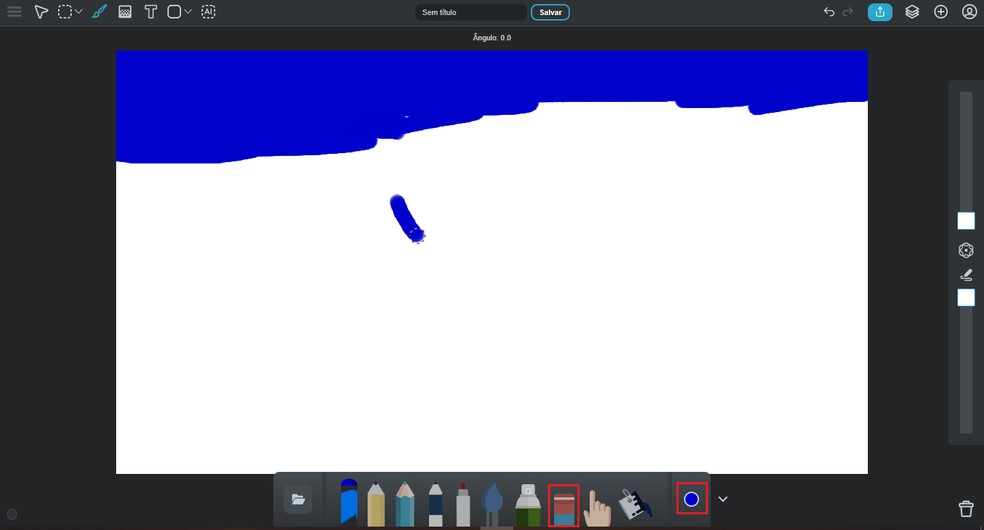Open the Layers panel
This screenshot has width=984, height=530.
pyautogui.click(x=912, y=12)
